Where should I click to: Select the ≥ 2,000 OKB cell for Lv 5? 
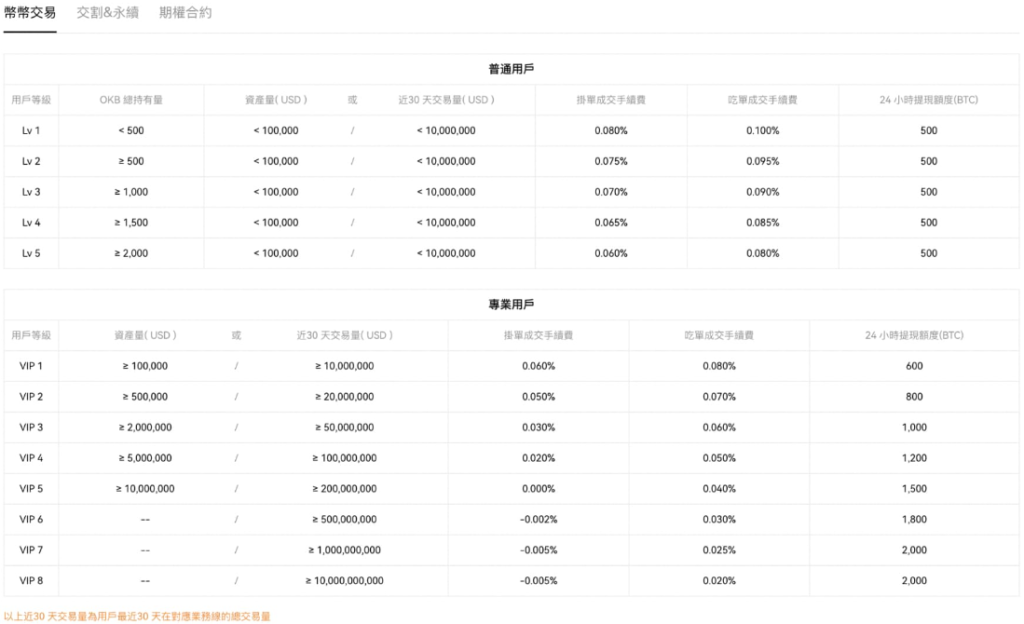pos(133,253)
